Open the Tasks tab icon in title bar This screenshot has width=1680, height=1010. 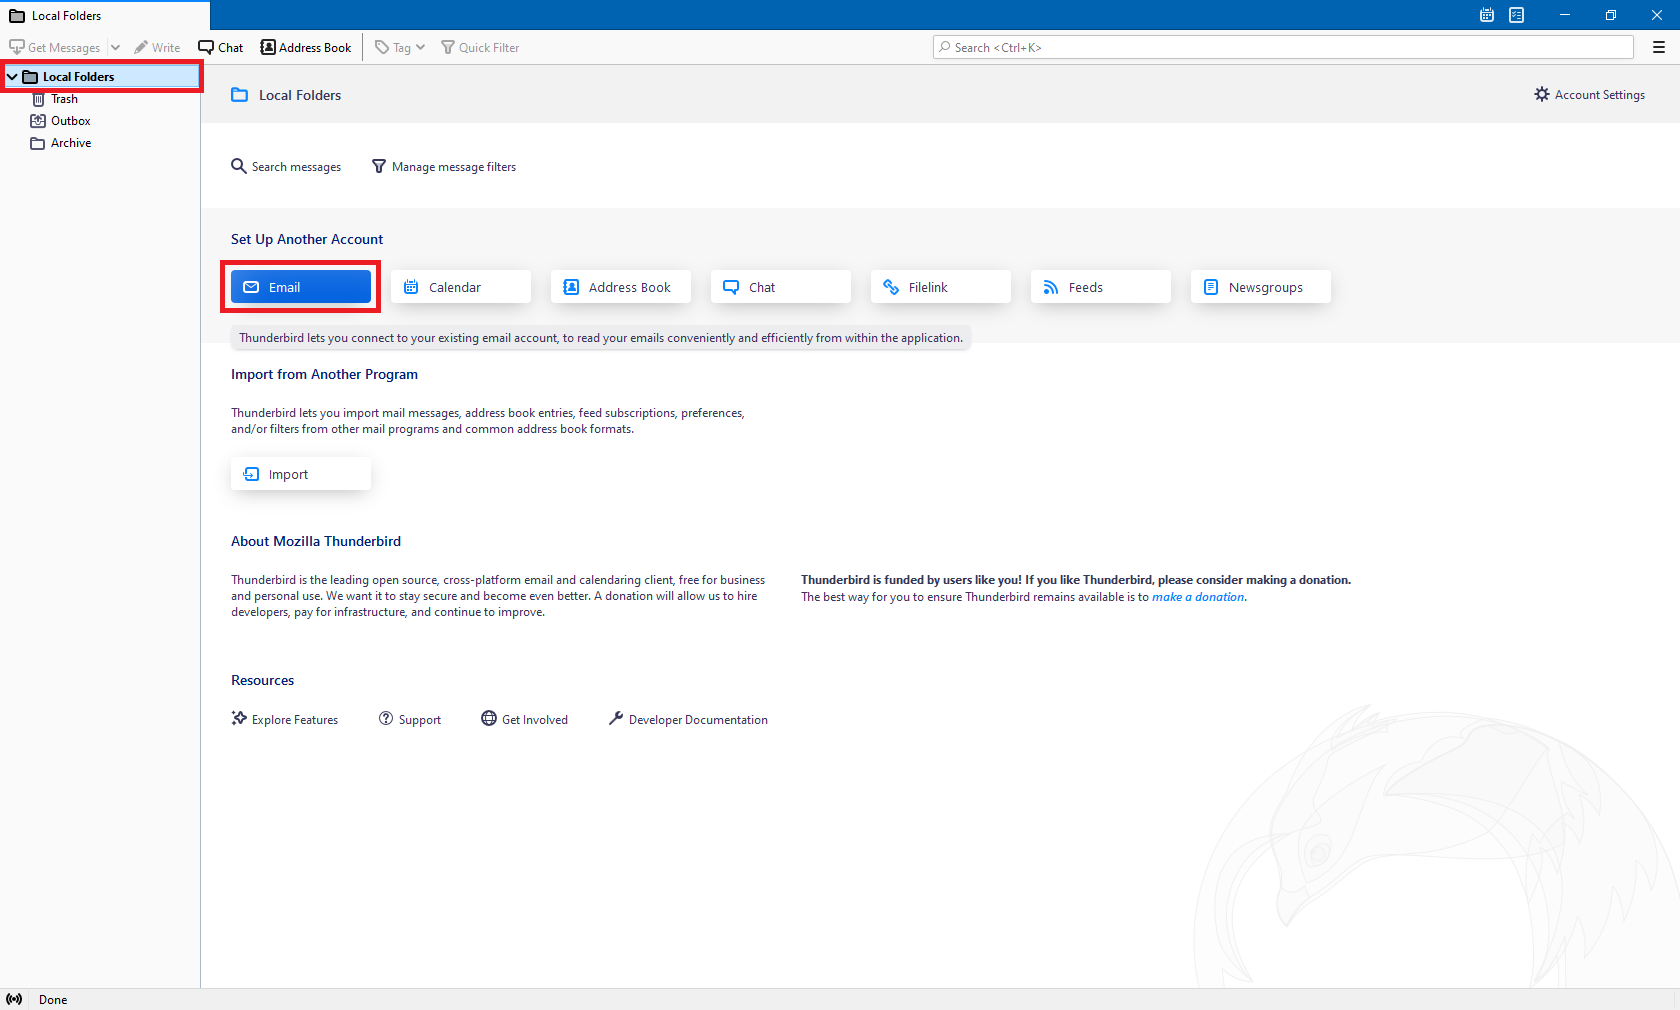1517,15
